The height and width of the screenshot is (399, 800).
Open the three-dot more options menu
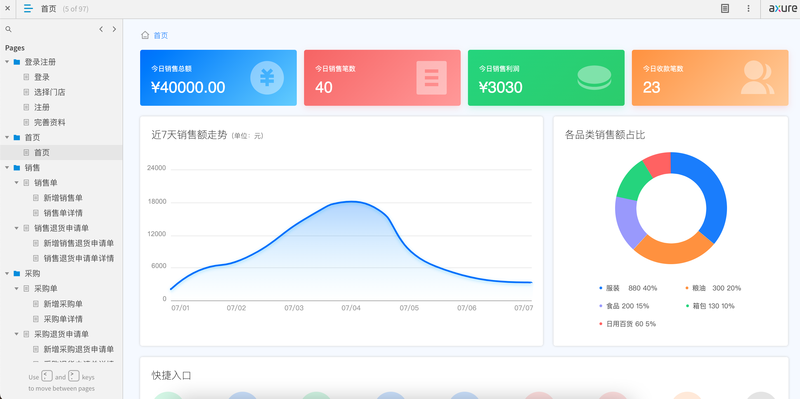748,8
